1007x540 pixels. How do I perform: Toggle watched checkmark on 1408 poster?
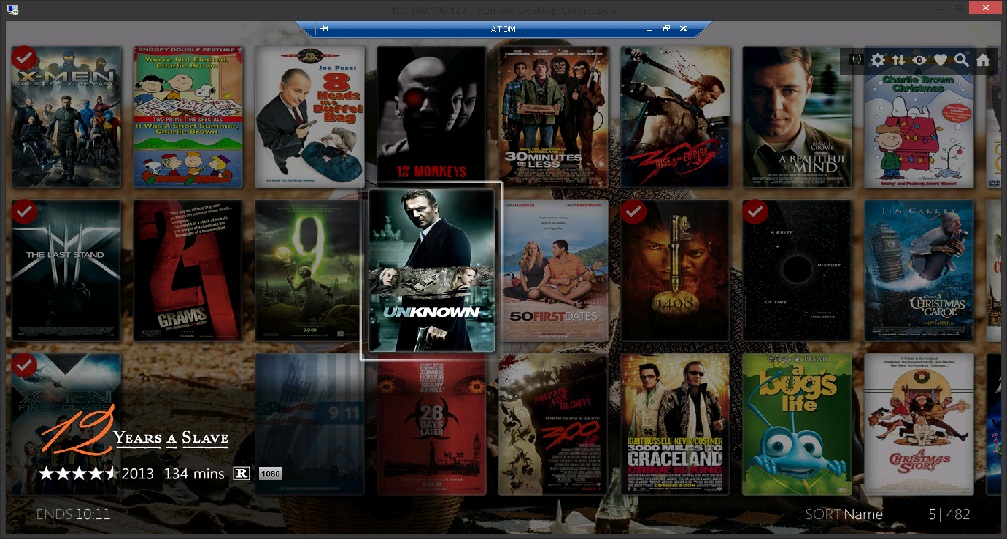(633, 212)
